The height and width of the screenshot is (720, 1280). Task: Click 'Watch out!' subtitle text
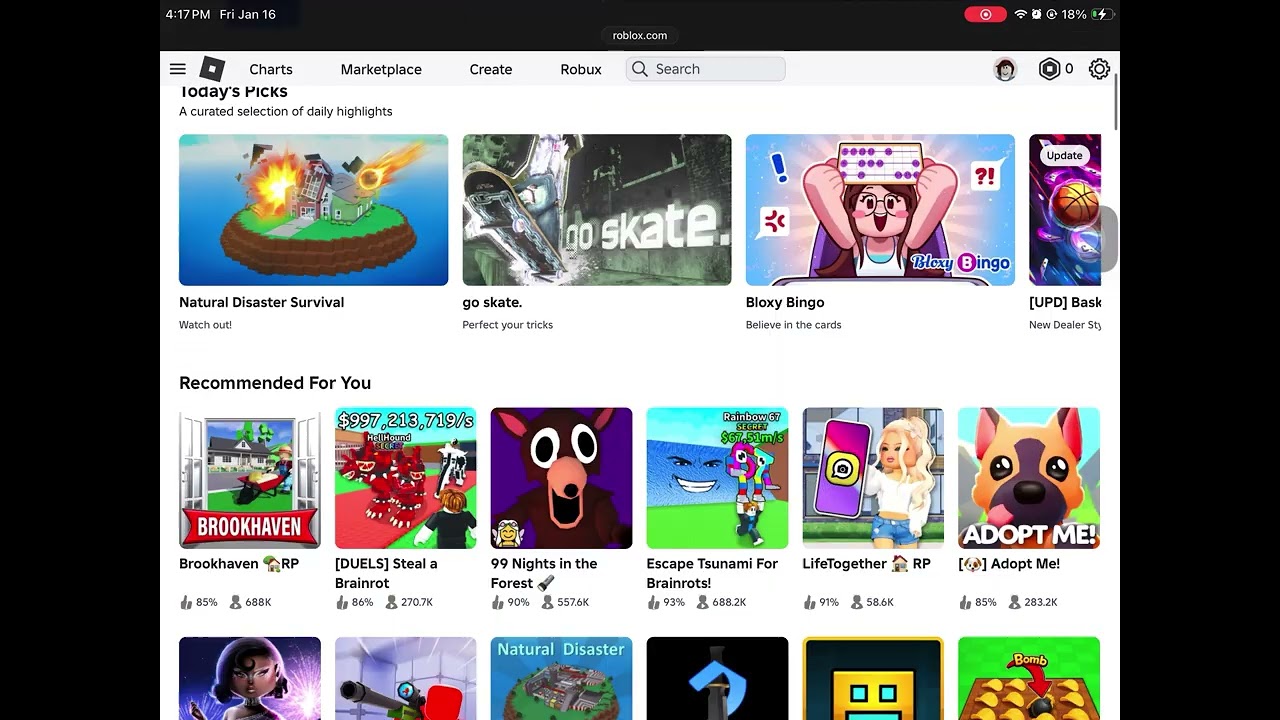pyautogui.click(x=205, y=325)
